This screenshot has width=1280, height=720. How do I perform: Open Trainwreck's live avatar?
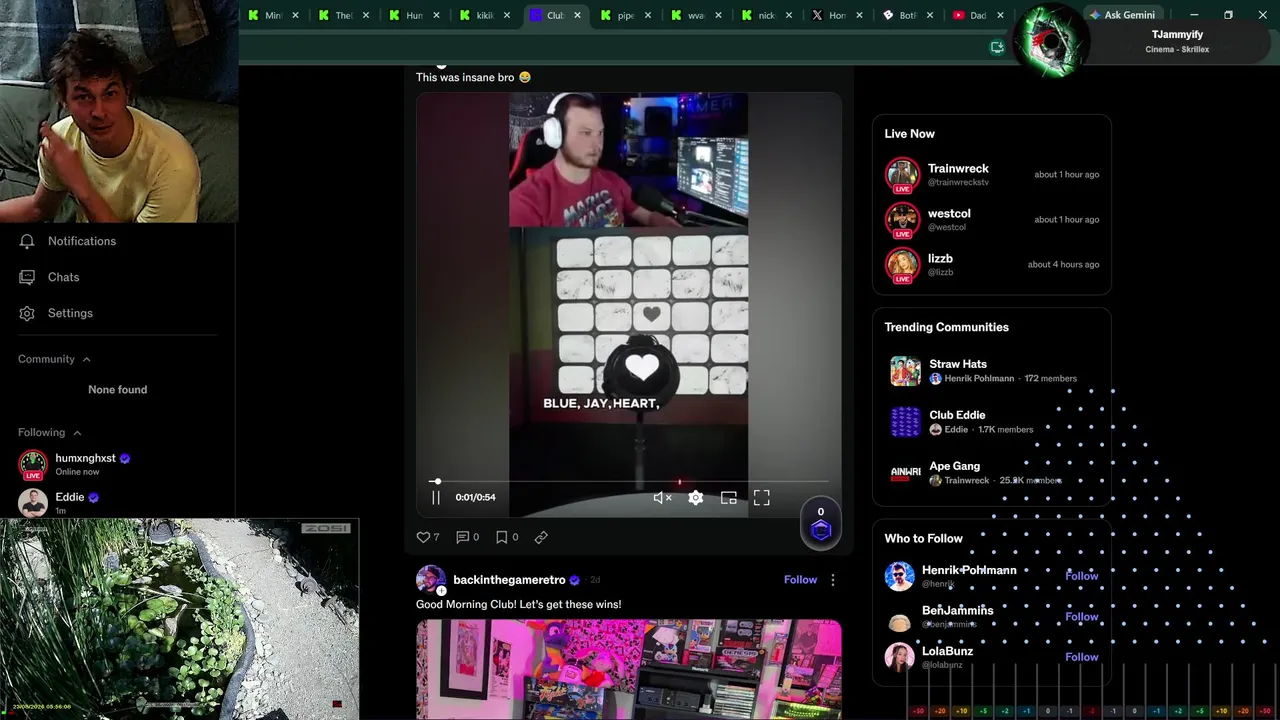[902, 175]
